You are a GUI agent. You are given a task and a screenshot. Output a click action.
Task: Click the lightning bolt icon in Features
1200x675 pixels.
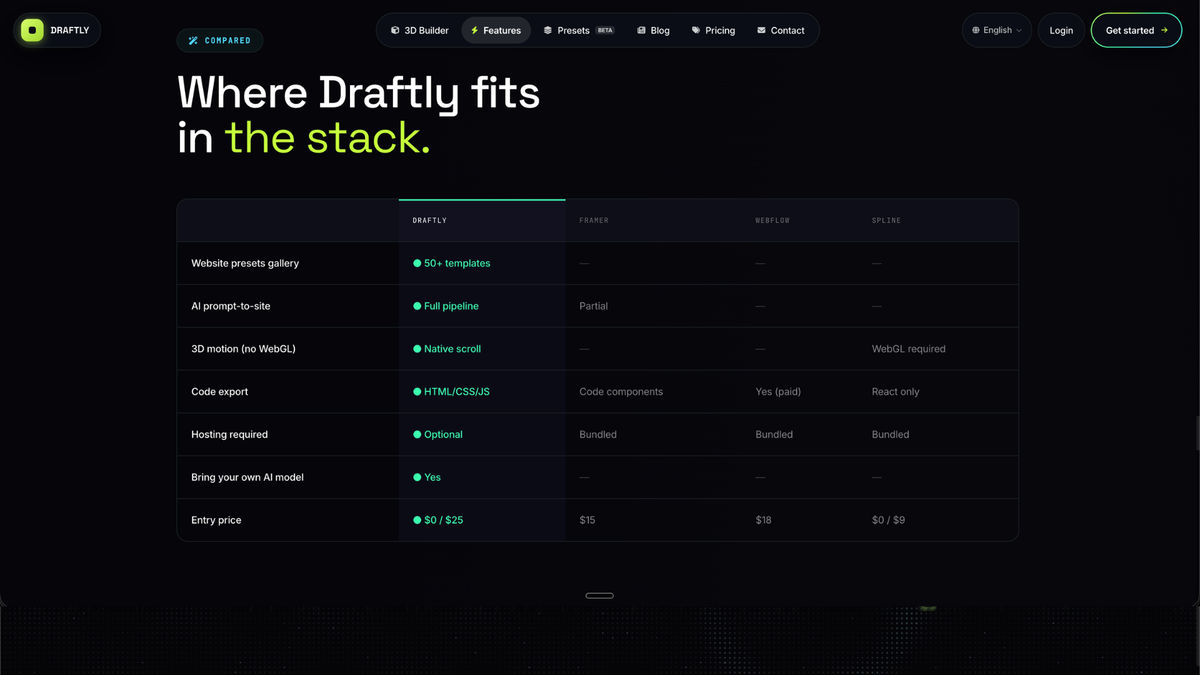tap(474, 30)
